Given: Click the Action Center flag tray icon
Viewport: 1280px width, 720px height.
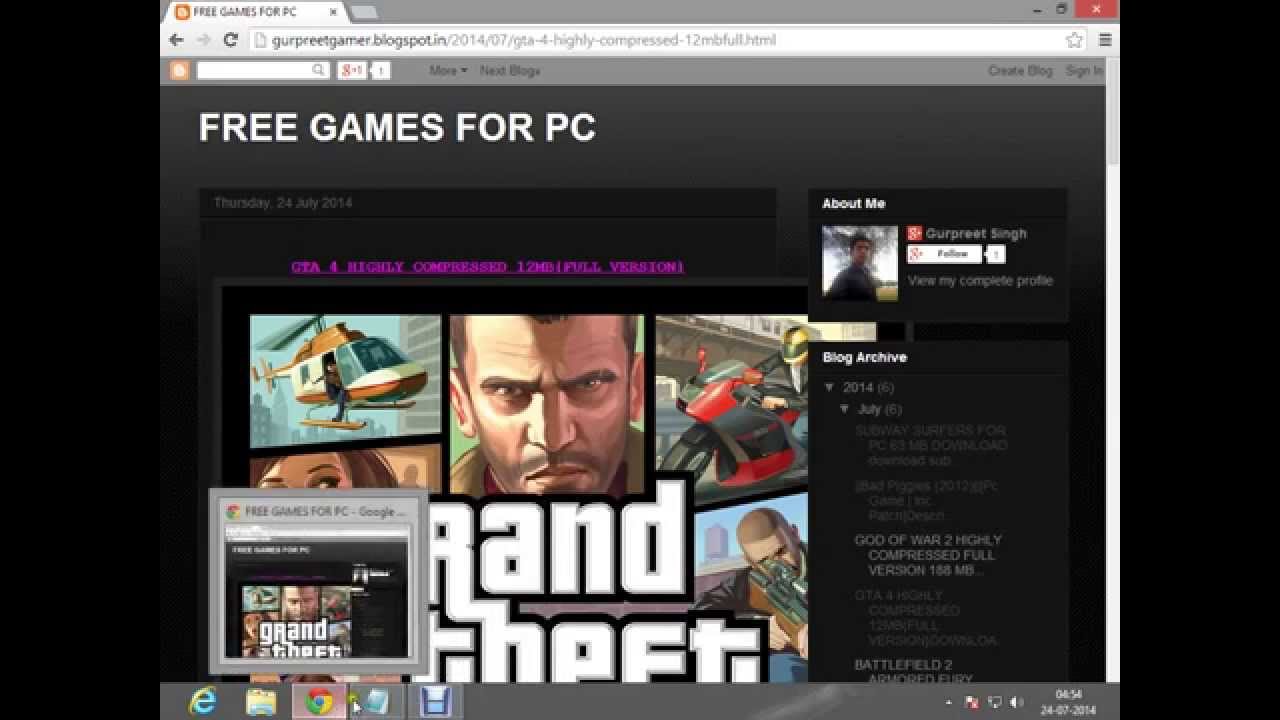Looking at the screenshot, I should [971, 703].
